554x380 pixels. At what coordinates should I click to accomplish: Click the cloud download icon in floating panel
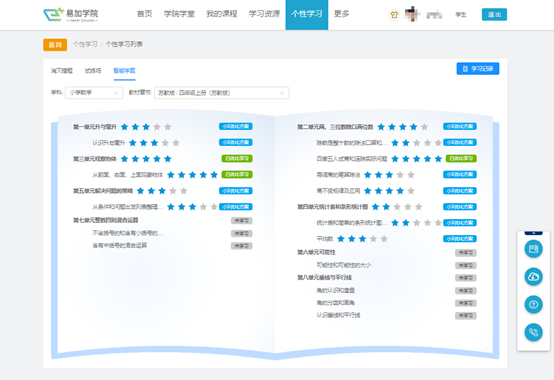[x=533, y=277]
